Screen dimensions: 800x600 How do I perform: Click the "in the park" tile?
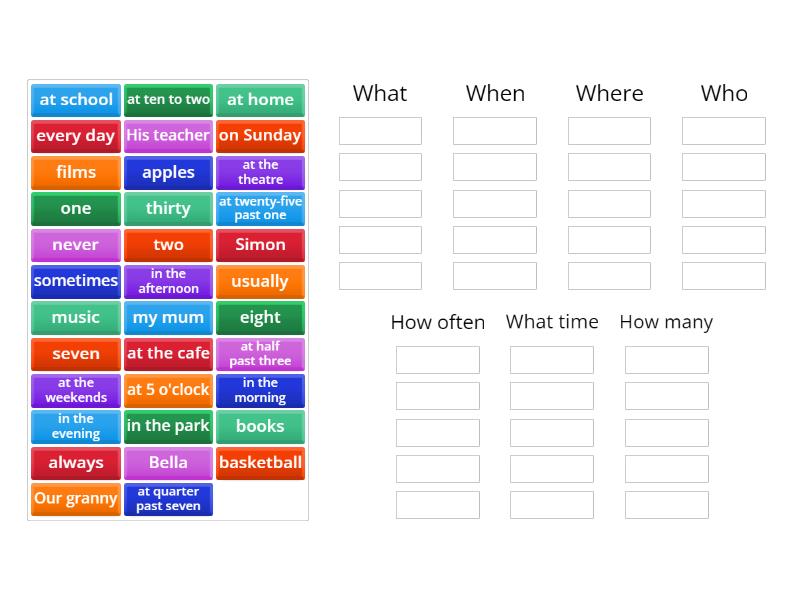click(x=168, y=426)
